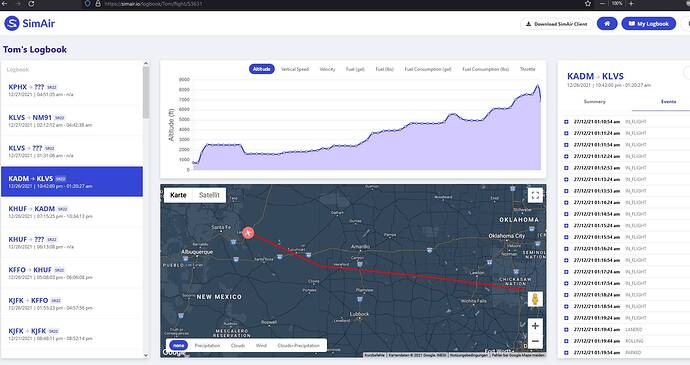Click the Oklahoma City label on map
Image resolution: width=690 pixels, height=365 pixels.
tap(506, 236)
